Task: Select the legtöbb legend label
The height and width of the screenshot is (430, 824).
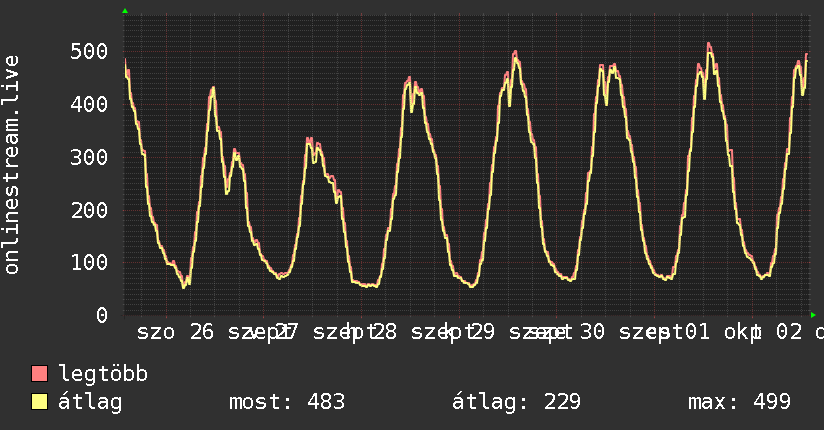Action: coord(103,373)
